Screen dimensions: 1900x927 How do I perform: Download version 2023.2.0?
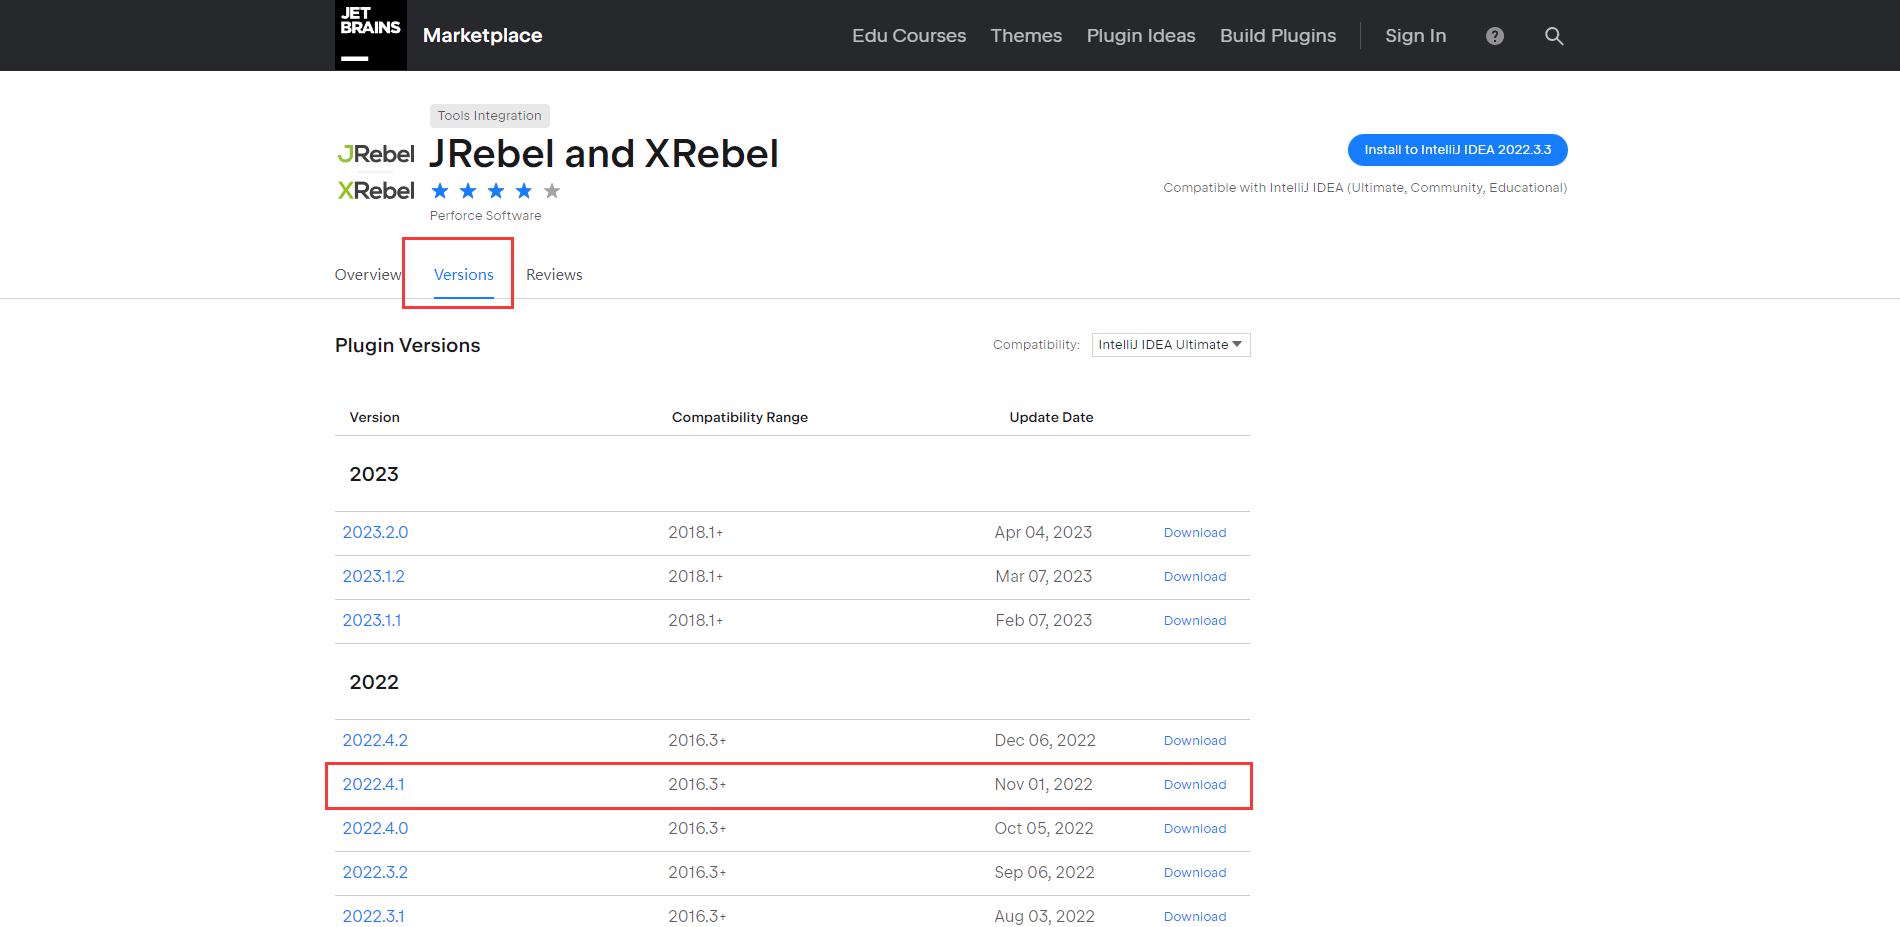pyautogui.click(x=1195, y=533)
